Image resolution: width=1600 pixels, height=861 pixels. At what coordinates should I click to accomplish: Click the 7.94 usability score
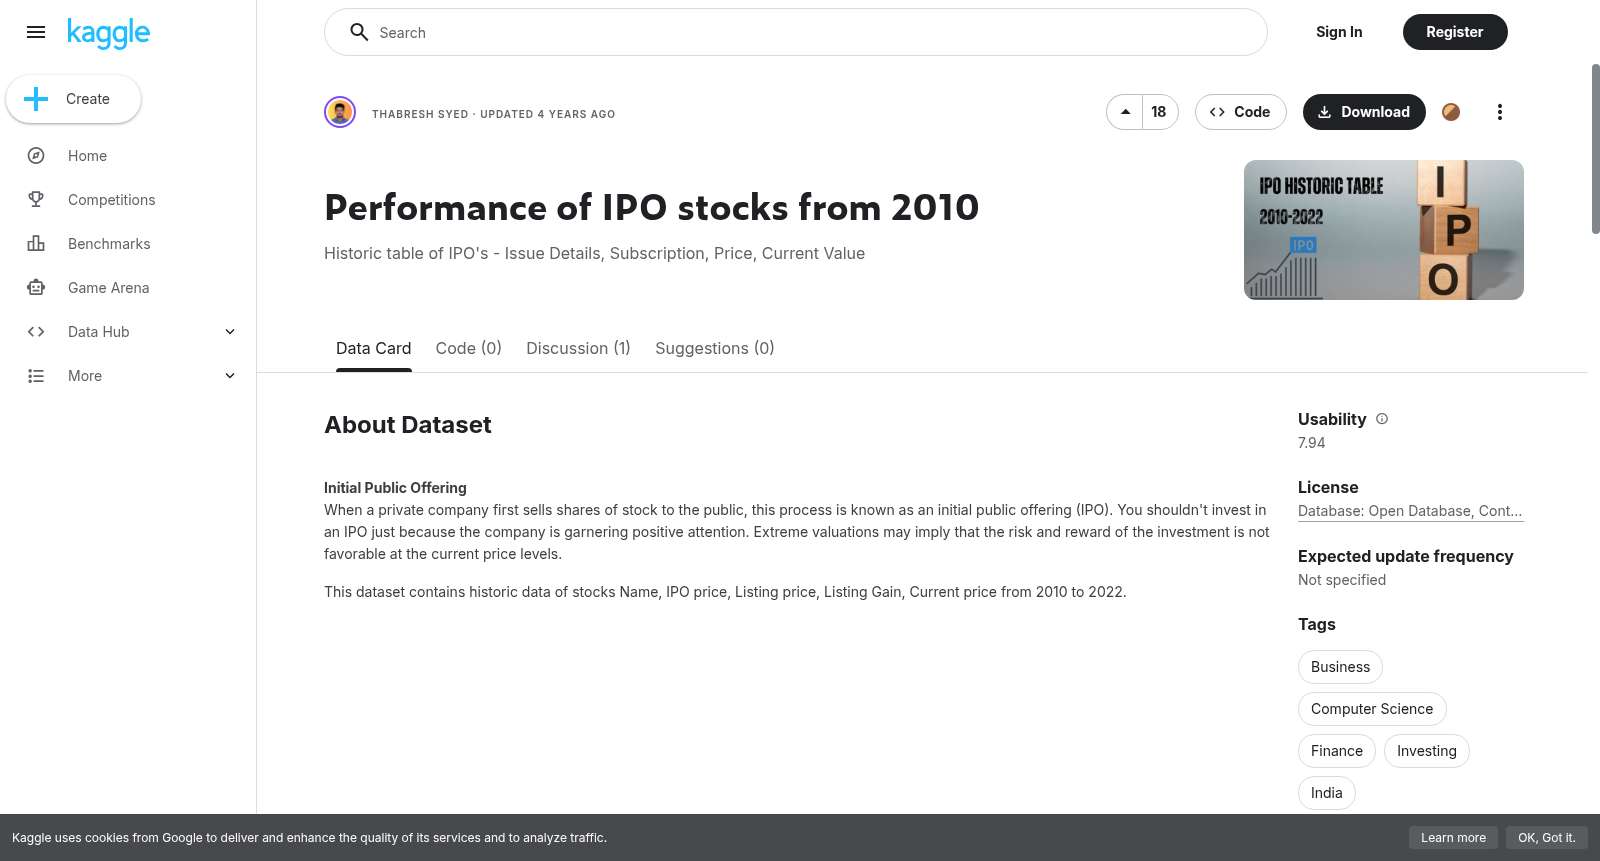(x=1311, y=443)
